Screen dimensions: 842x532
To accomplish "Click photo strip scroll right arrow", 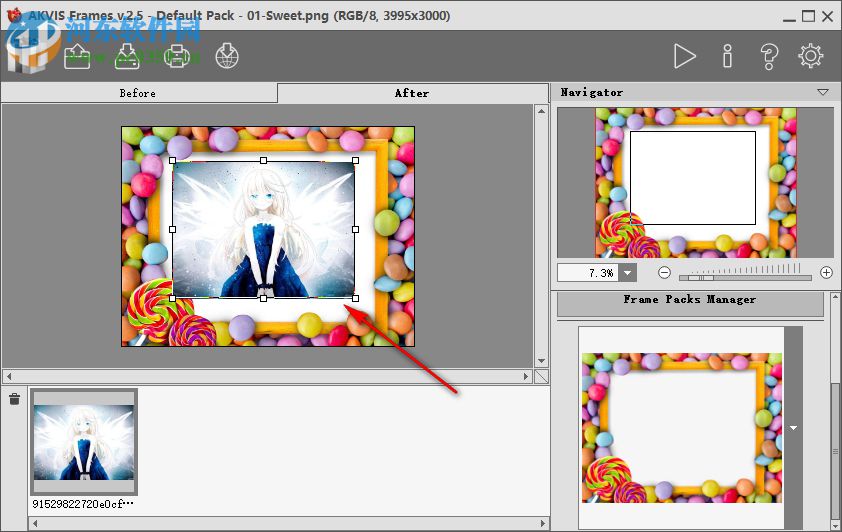I will [542, 523].
